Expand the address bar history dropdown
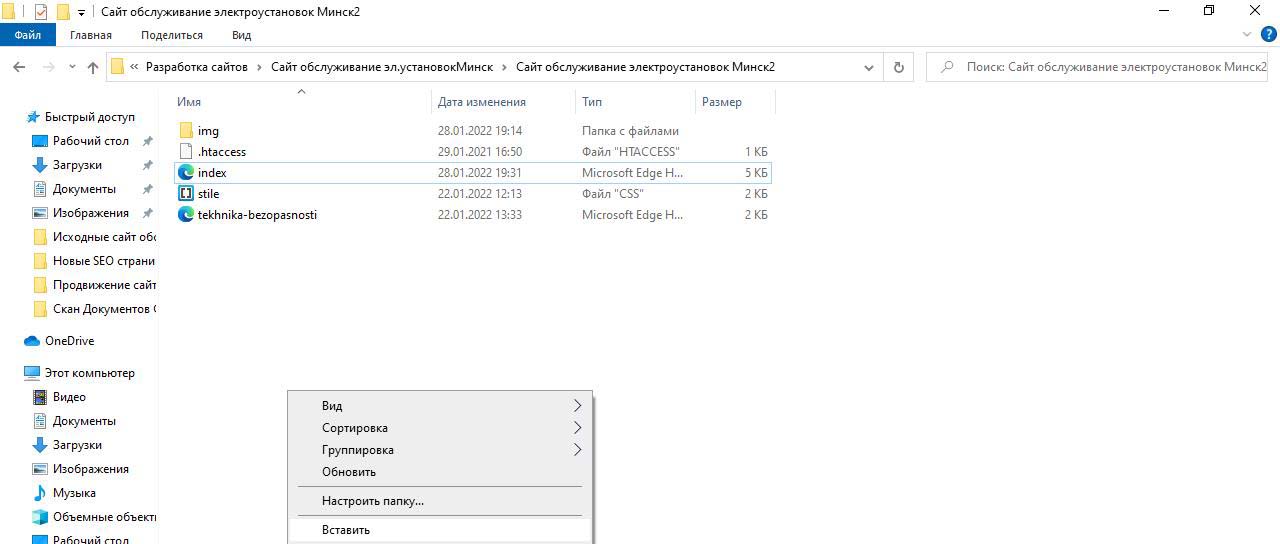The image size is (1280, 544). pos(868,67)
